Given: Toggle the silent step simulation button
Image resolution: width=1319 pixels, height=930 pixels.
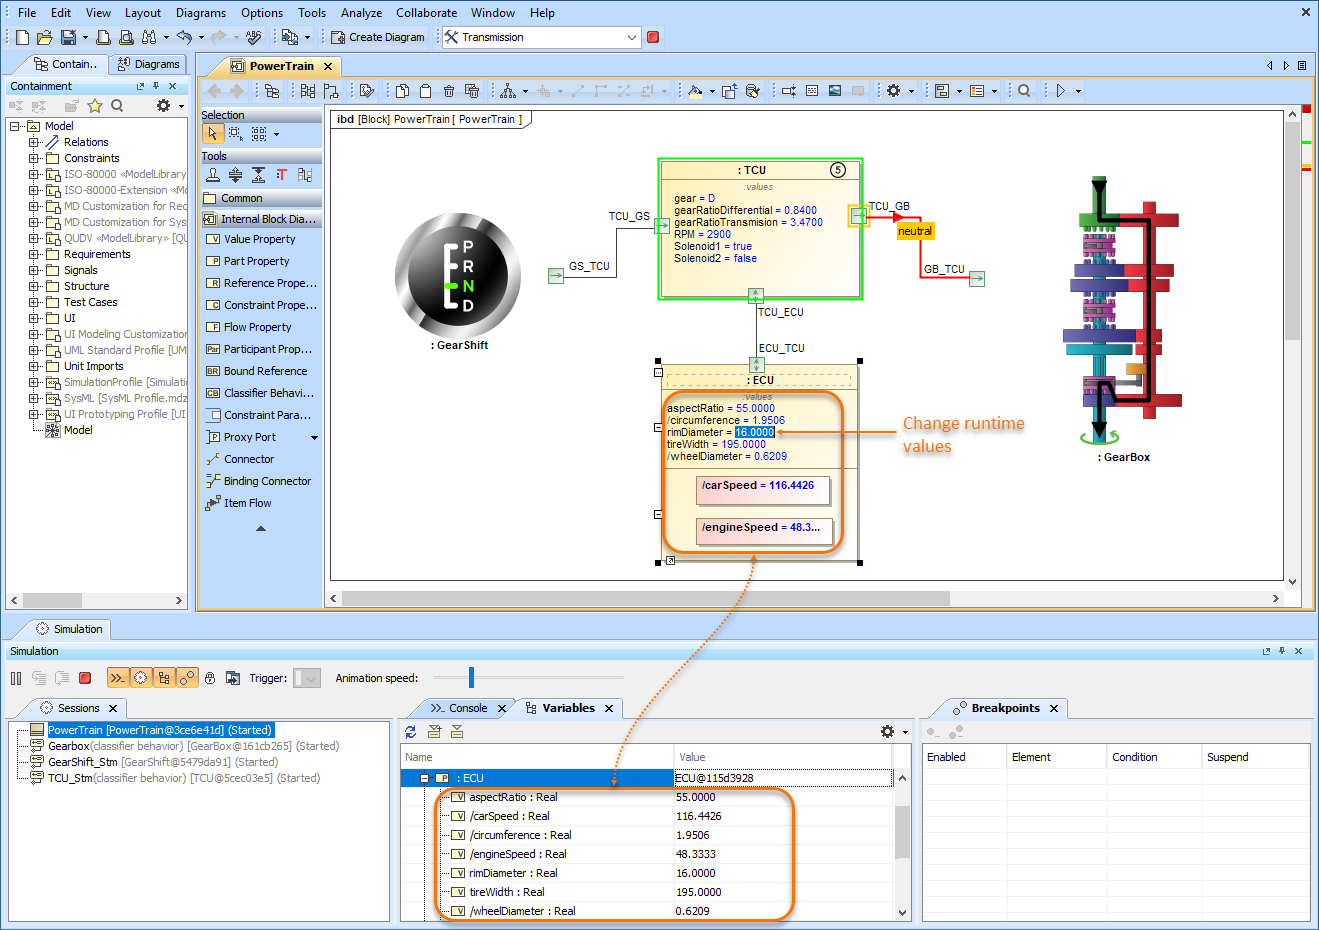Looking at the screenshot, I should (117, 678).
